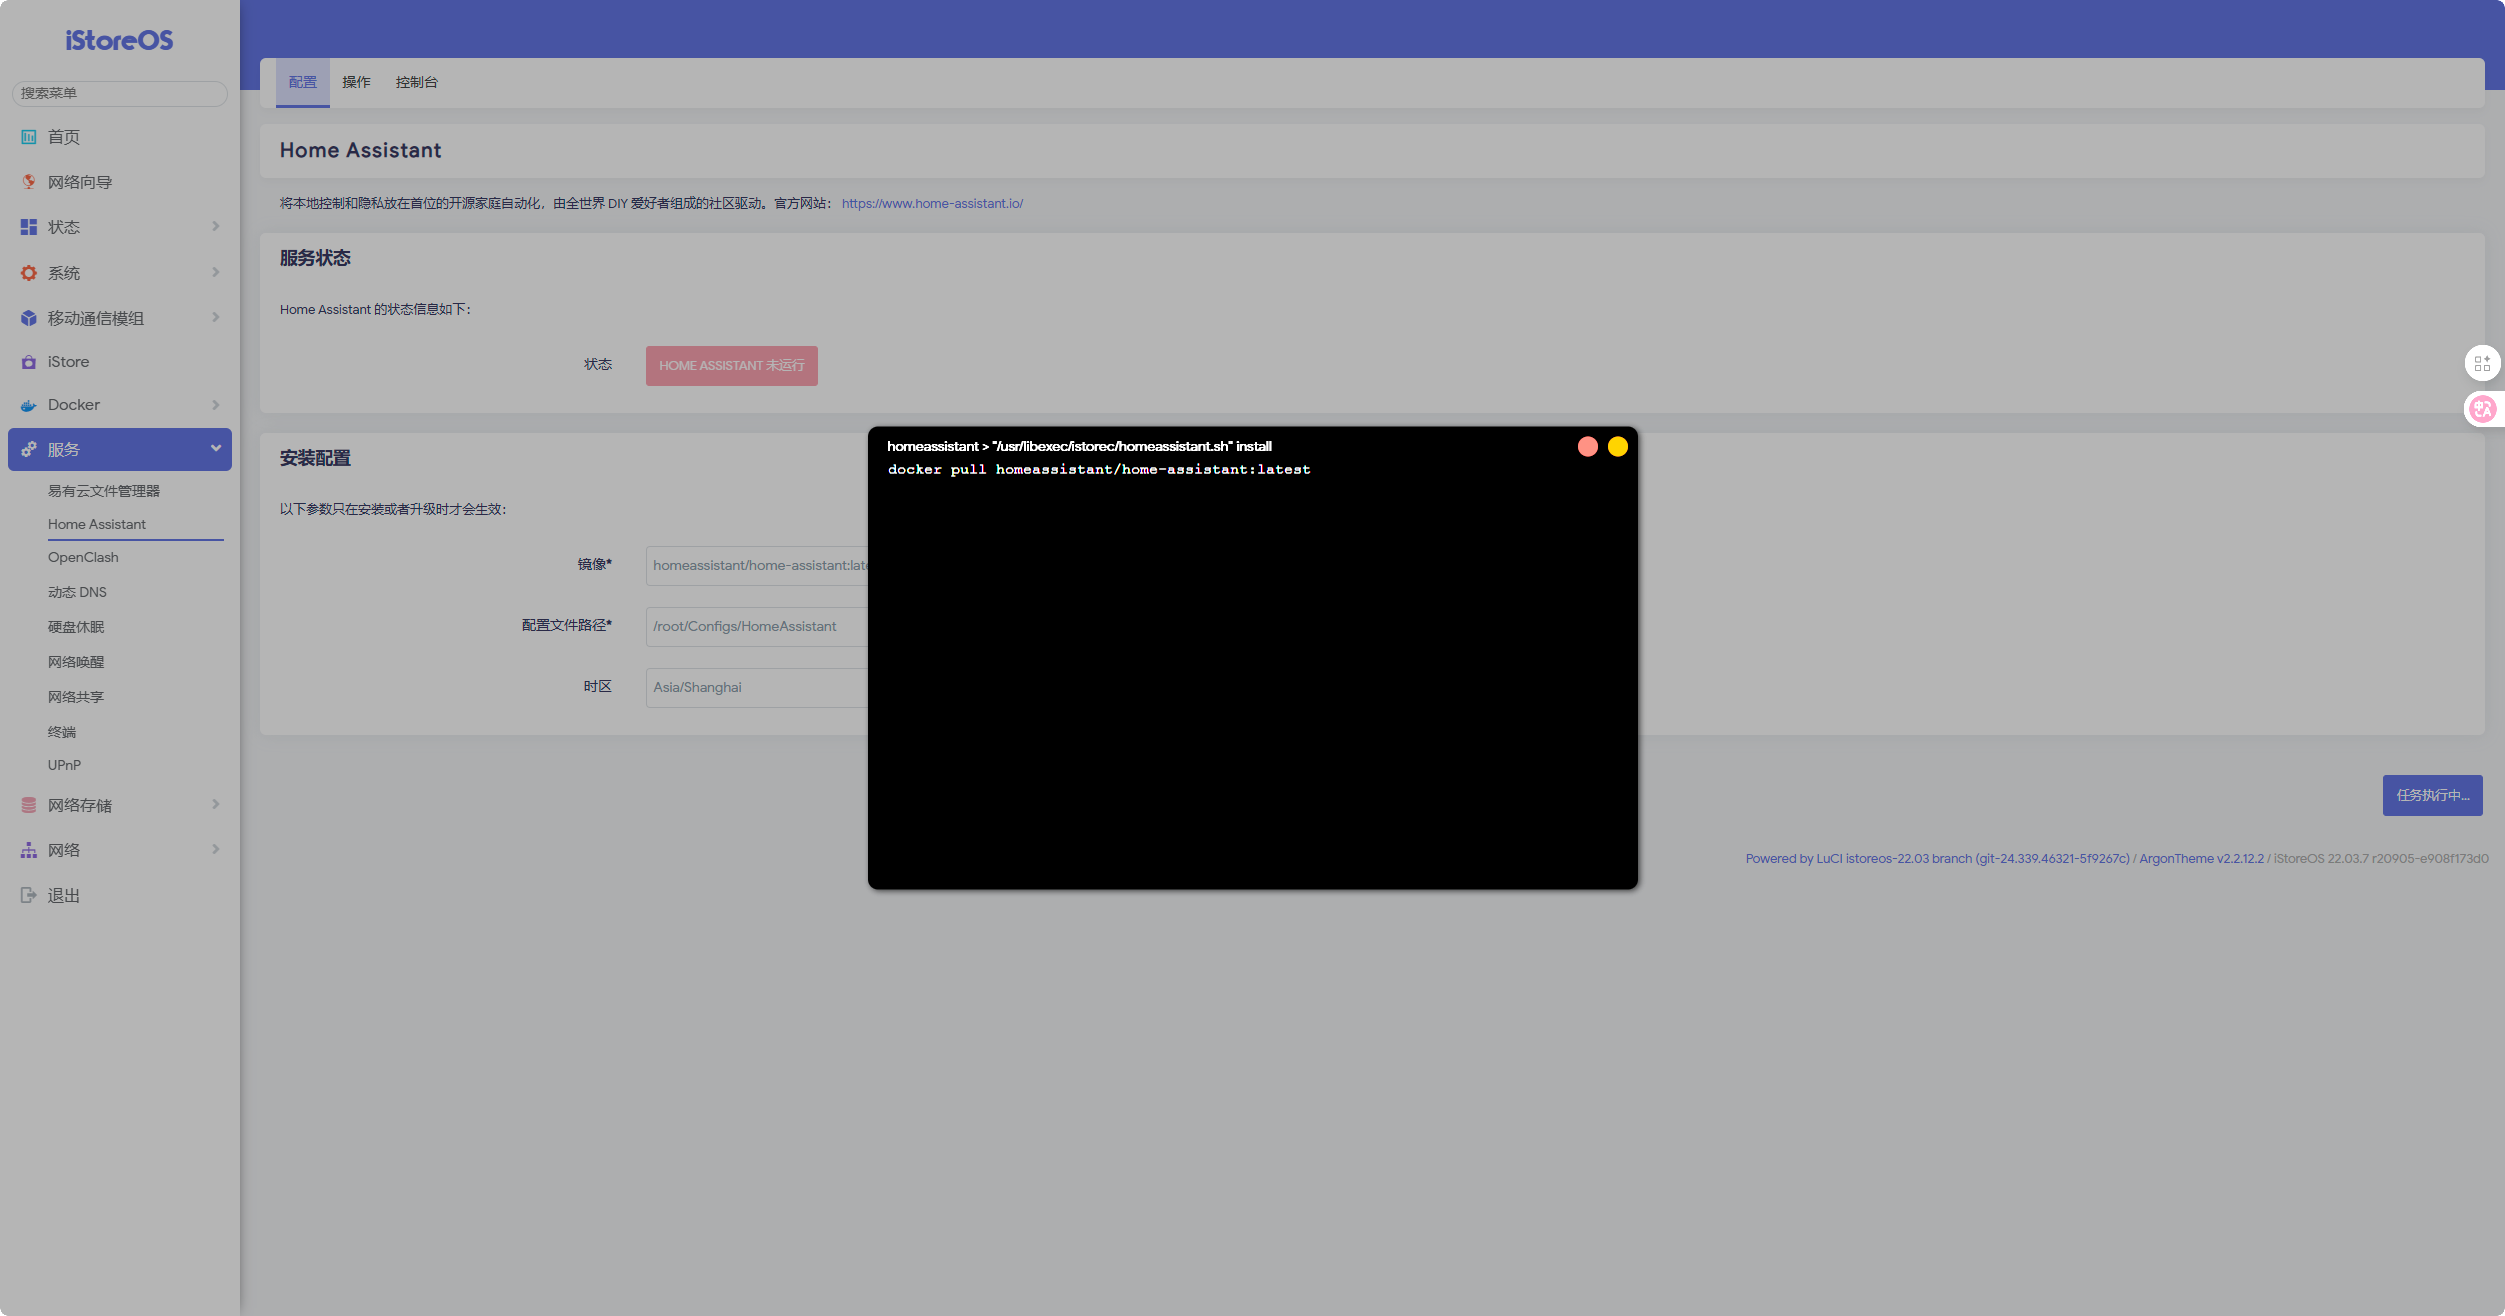The image size is (2505, 1316).
Task: Open OpenClash sidebar entry
Action: point(83,557)
